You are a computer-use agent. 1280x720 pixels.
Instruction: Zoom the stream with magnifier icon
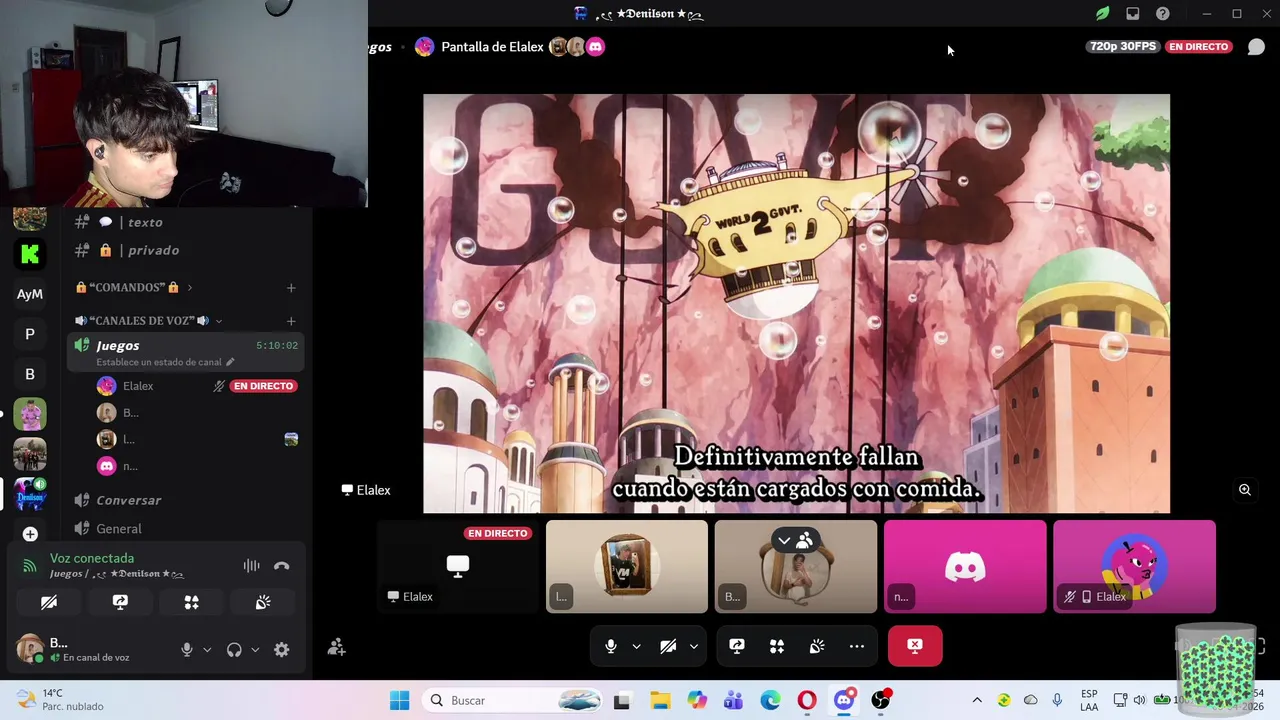point(1245,490)
